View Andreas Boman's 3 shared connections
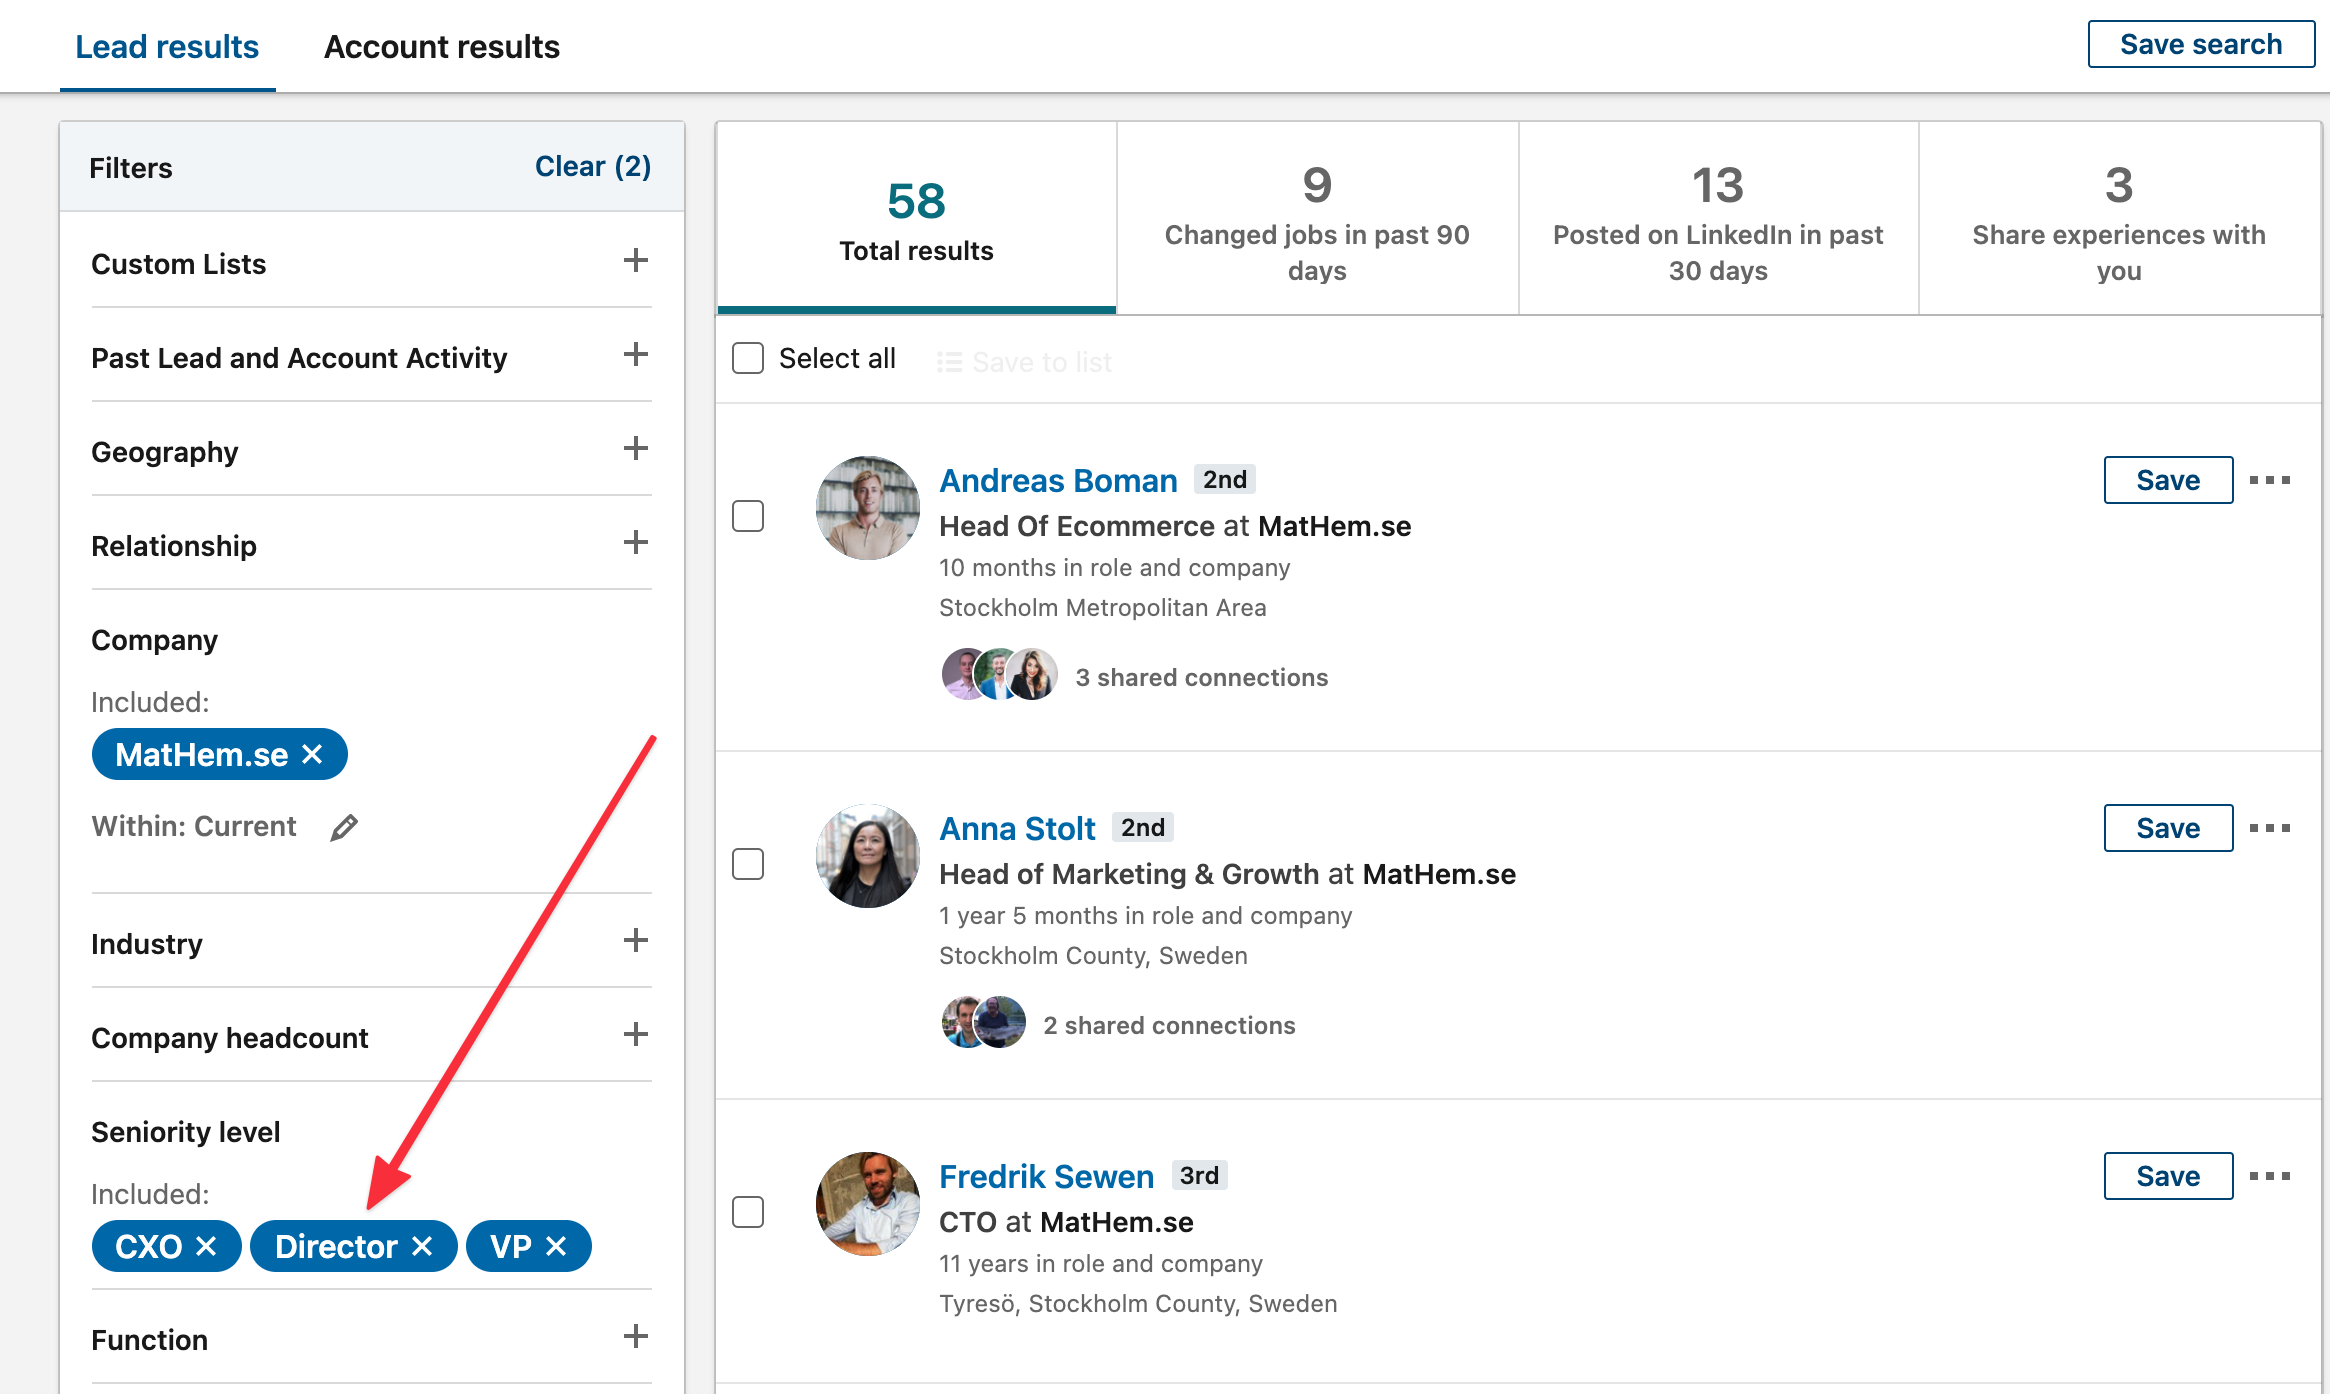This screenshot has width=2330, height=1394. [1201, 677]
